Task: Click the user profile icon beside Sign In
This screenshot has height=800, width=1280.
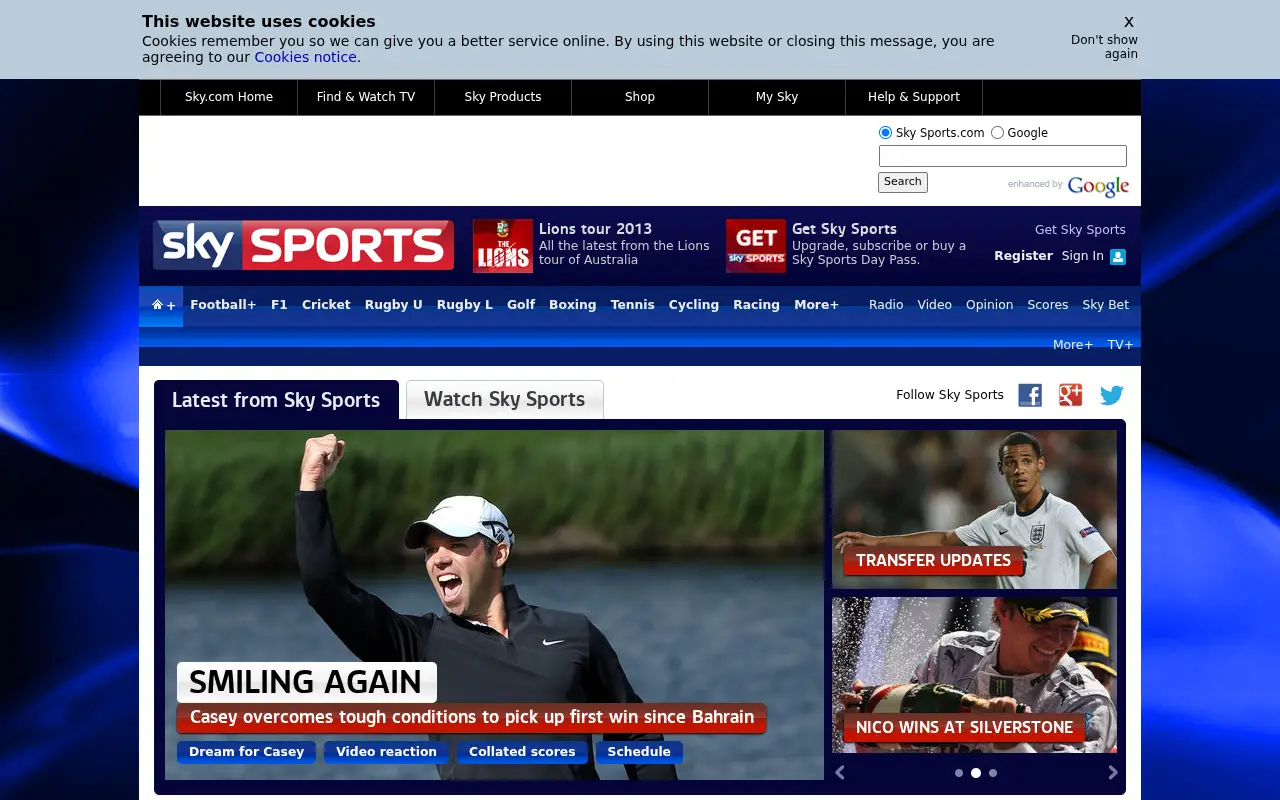Action: click(1118, 257)
